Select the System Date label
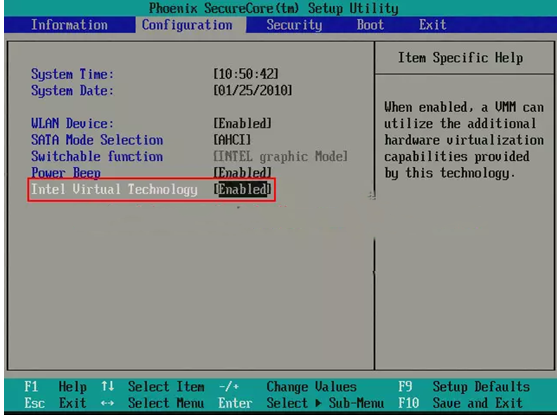The height and width of the screenshot is (415, 557). click(x=72, y=91)
